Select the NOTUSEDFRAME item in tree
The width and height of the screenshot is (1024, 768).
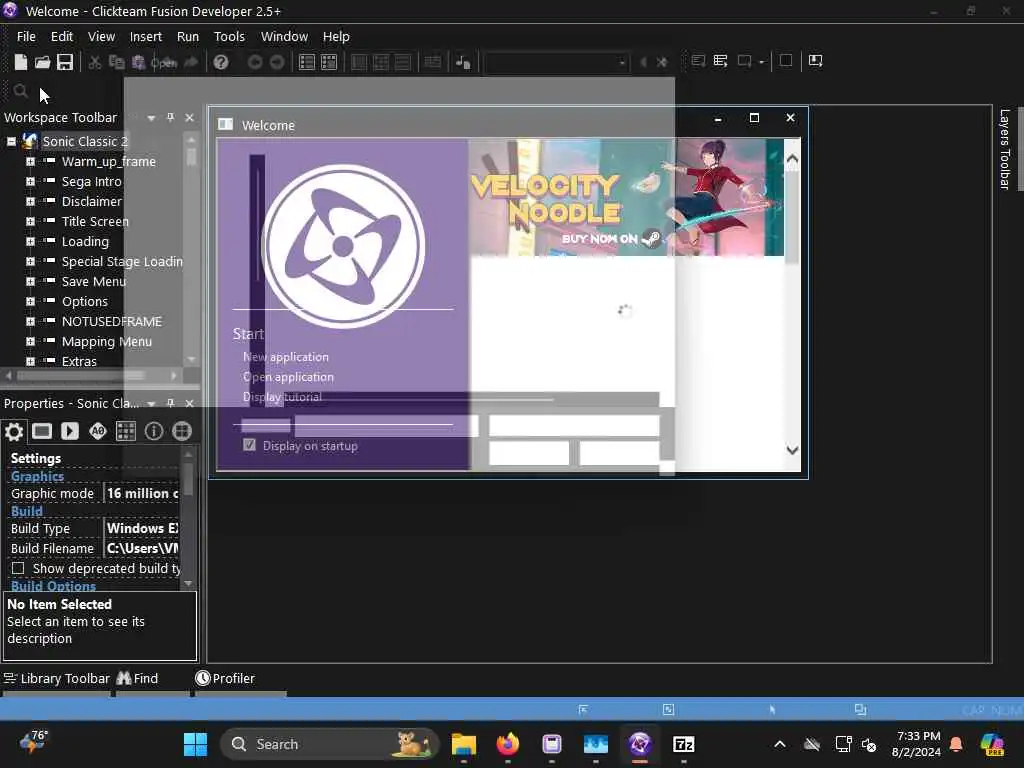point(112,321)
